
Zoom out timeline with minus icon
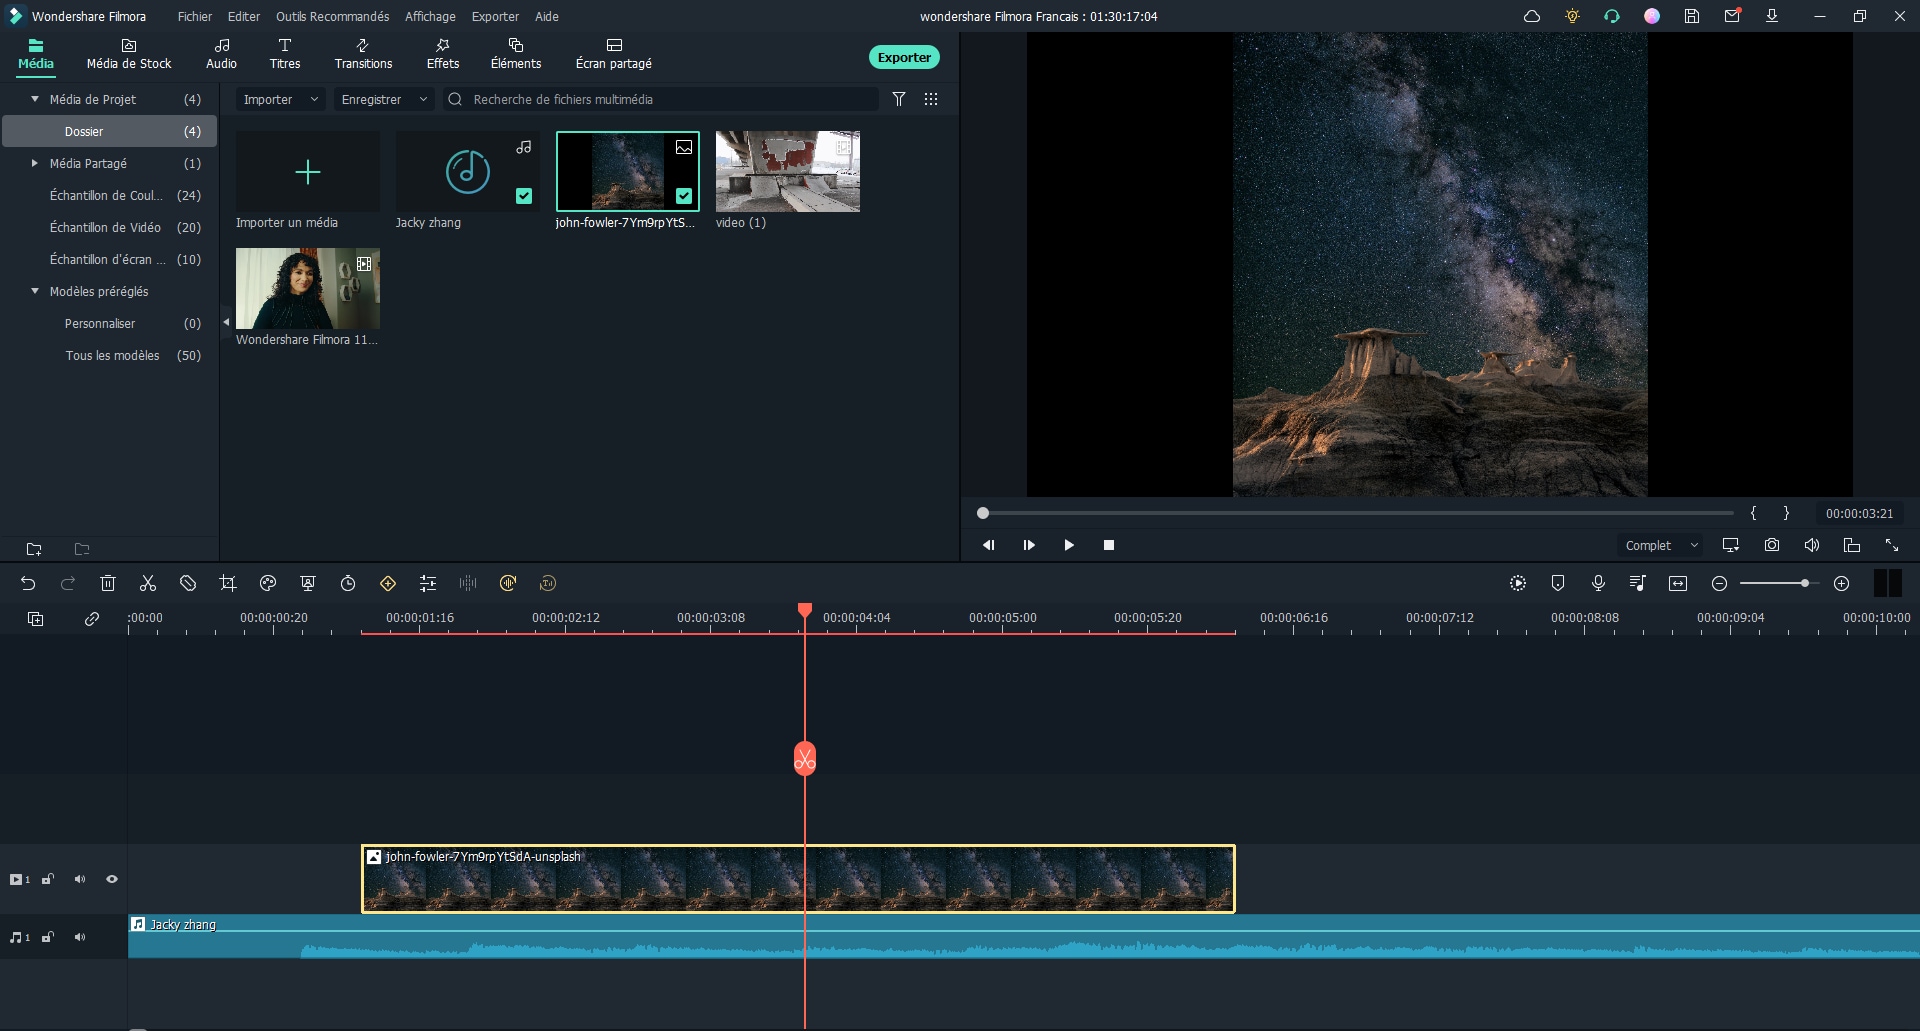point(1719,583)
